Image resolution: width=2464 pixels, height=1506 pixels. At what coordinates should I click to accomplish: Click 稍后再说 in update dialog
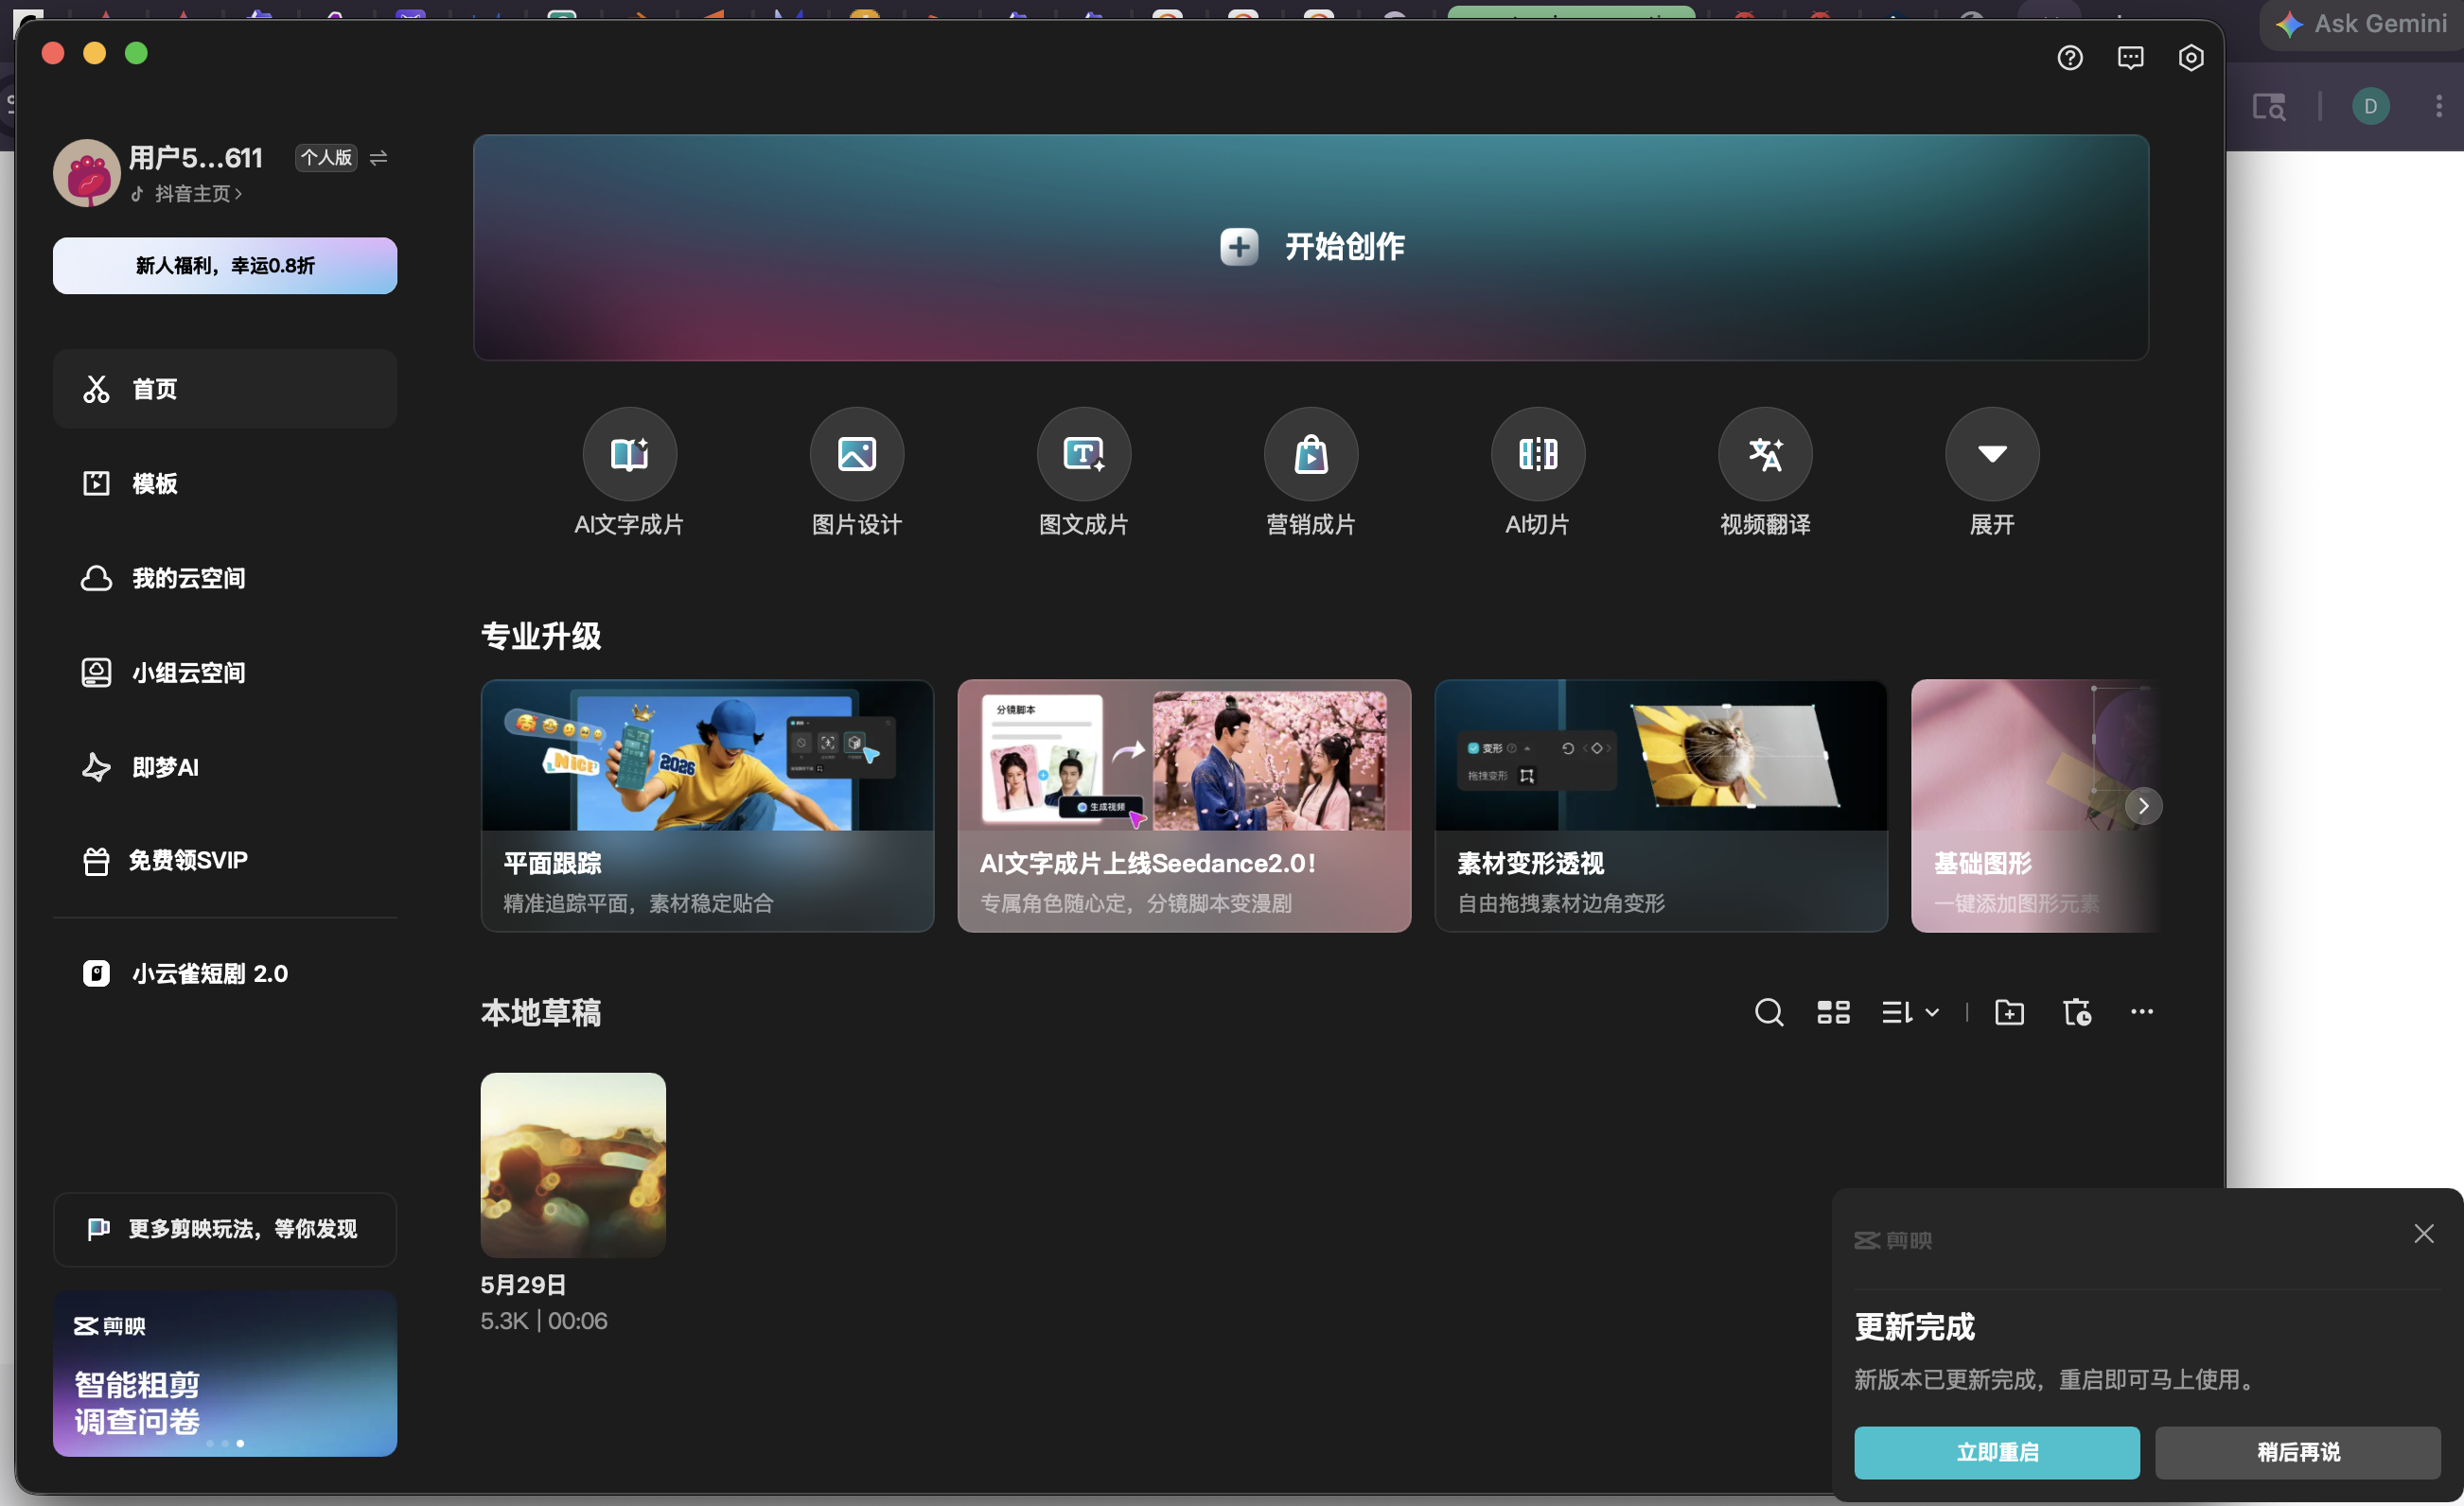click(2297, 1452)
